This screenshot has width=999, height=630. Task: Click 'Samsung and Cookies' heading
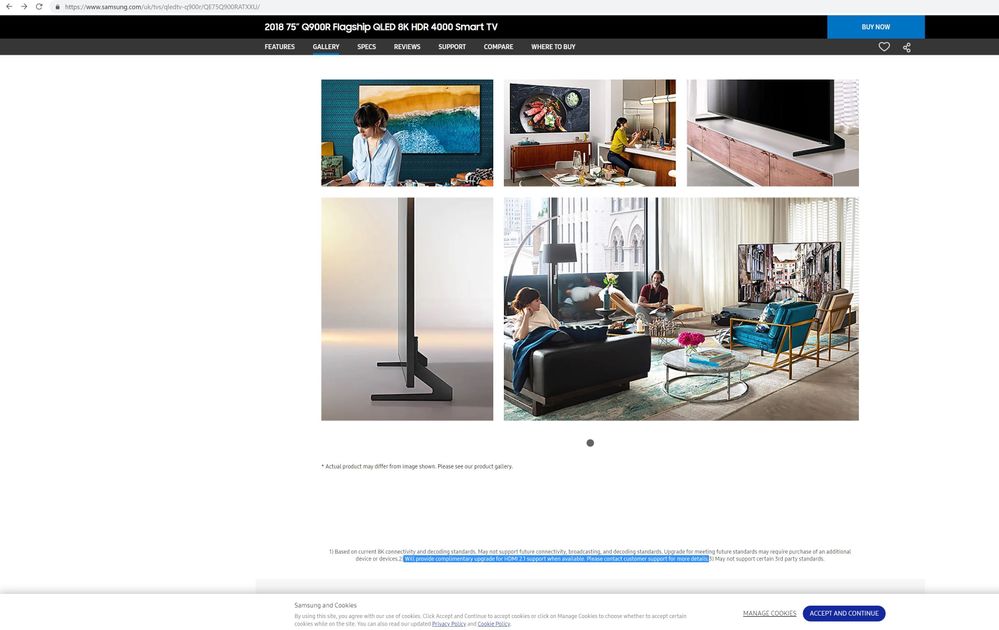tap(326, 605)
